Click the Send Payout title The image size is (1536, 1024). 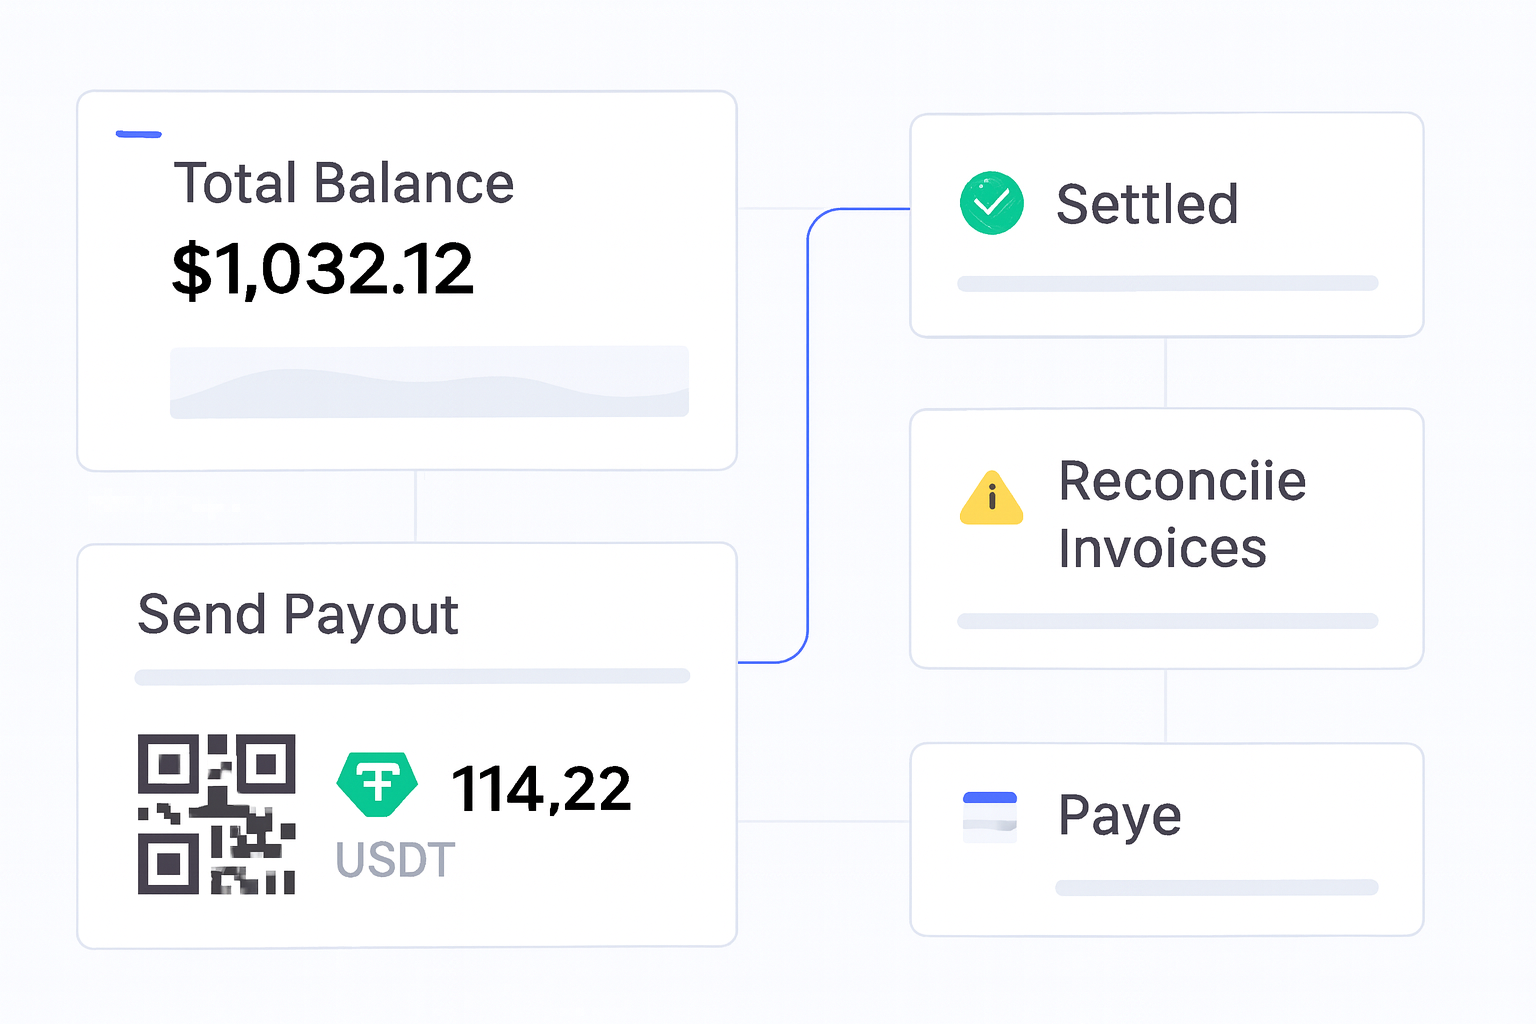tap(298, 614)
